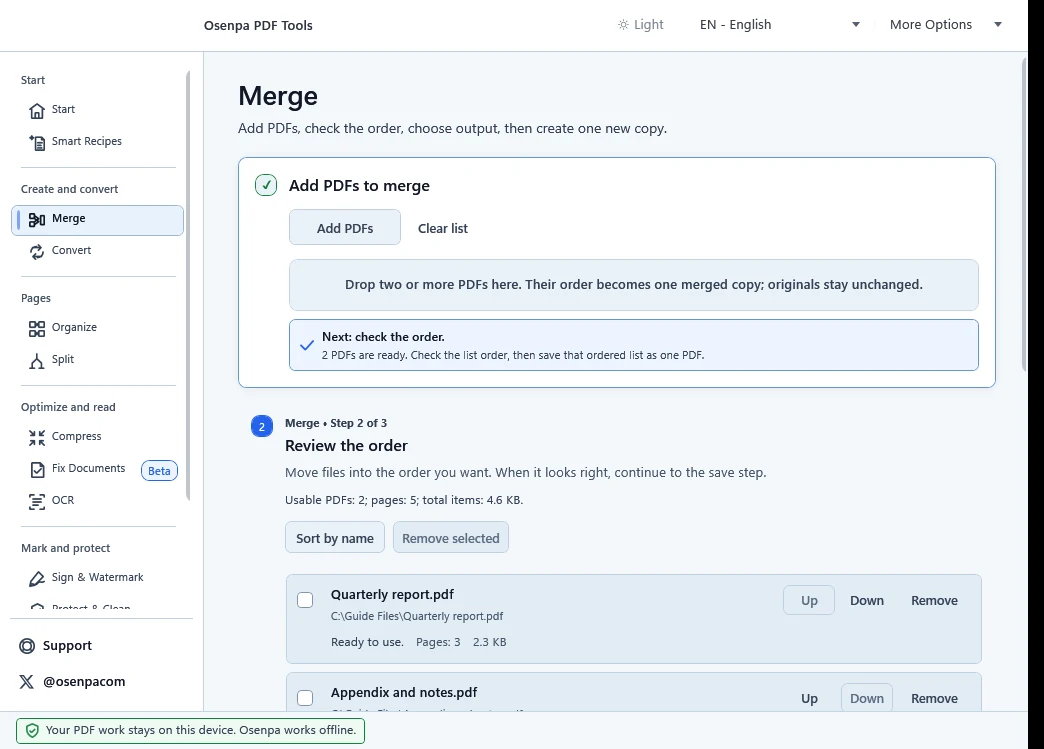Select the Split tool icon

pyautogui.click(x=37, y=361)
